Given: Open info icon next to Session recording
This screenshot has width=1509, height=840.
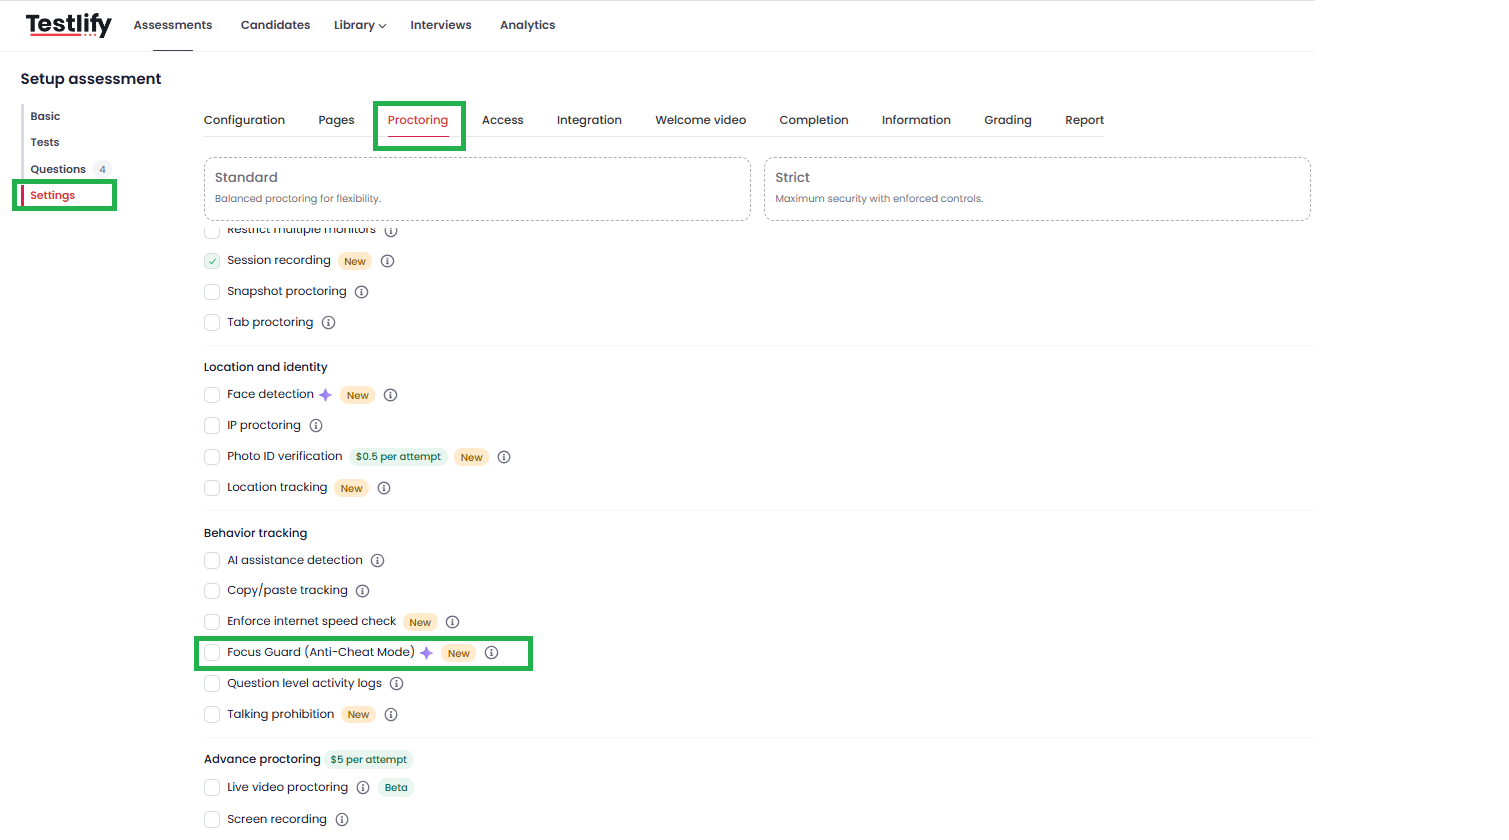Looking at the screenshot, I should pos(388,261).
